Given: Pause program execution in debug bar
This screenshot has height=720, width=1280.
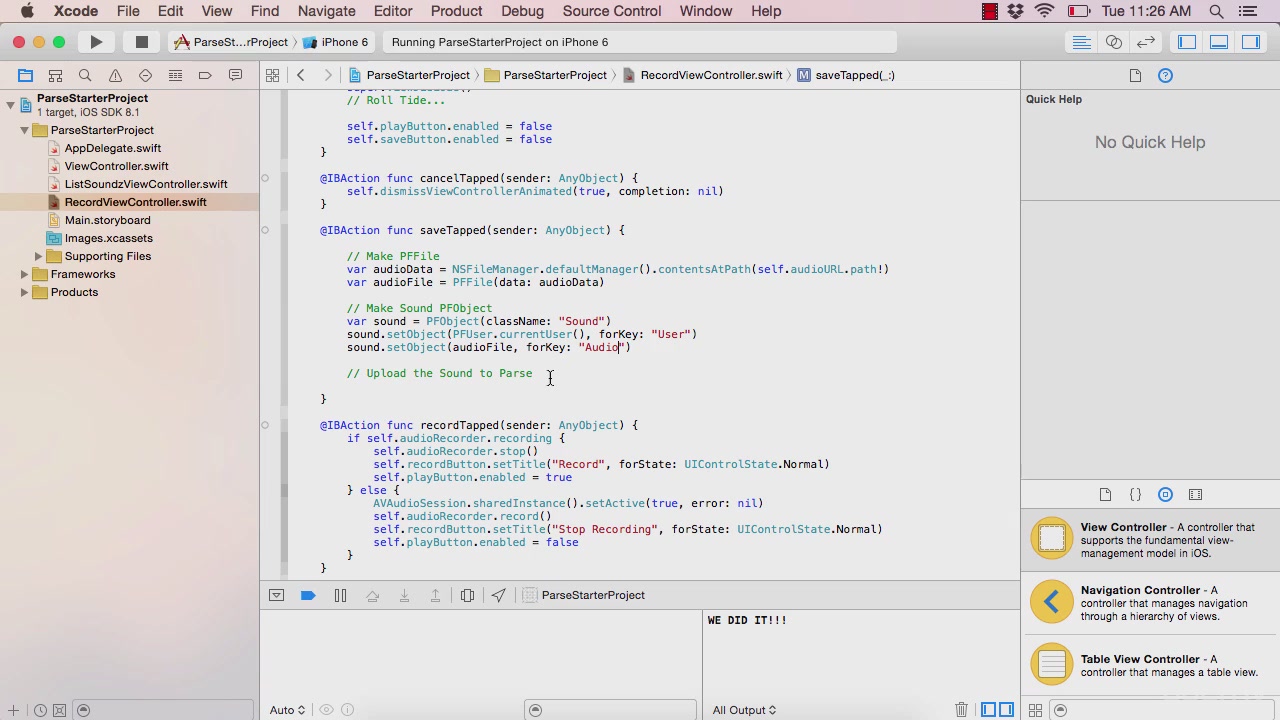Looking at the screenshot, I should point(340,595).
